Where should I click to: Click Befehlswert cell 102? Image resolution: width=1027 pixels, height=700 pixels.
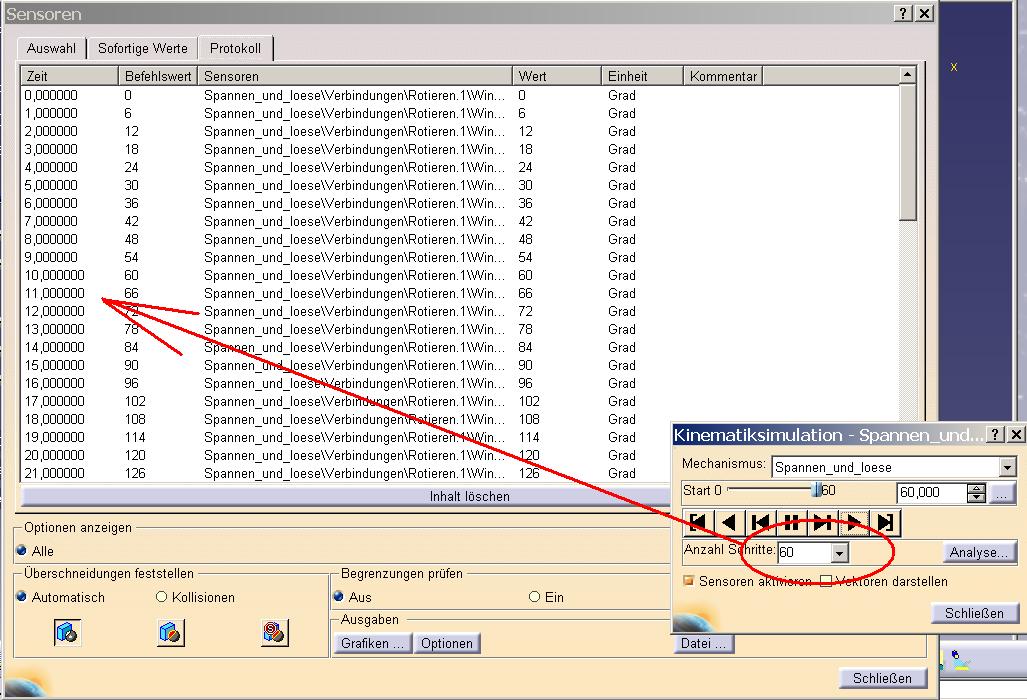point(135,401)
